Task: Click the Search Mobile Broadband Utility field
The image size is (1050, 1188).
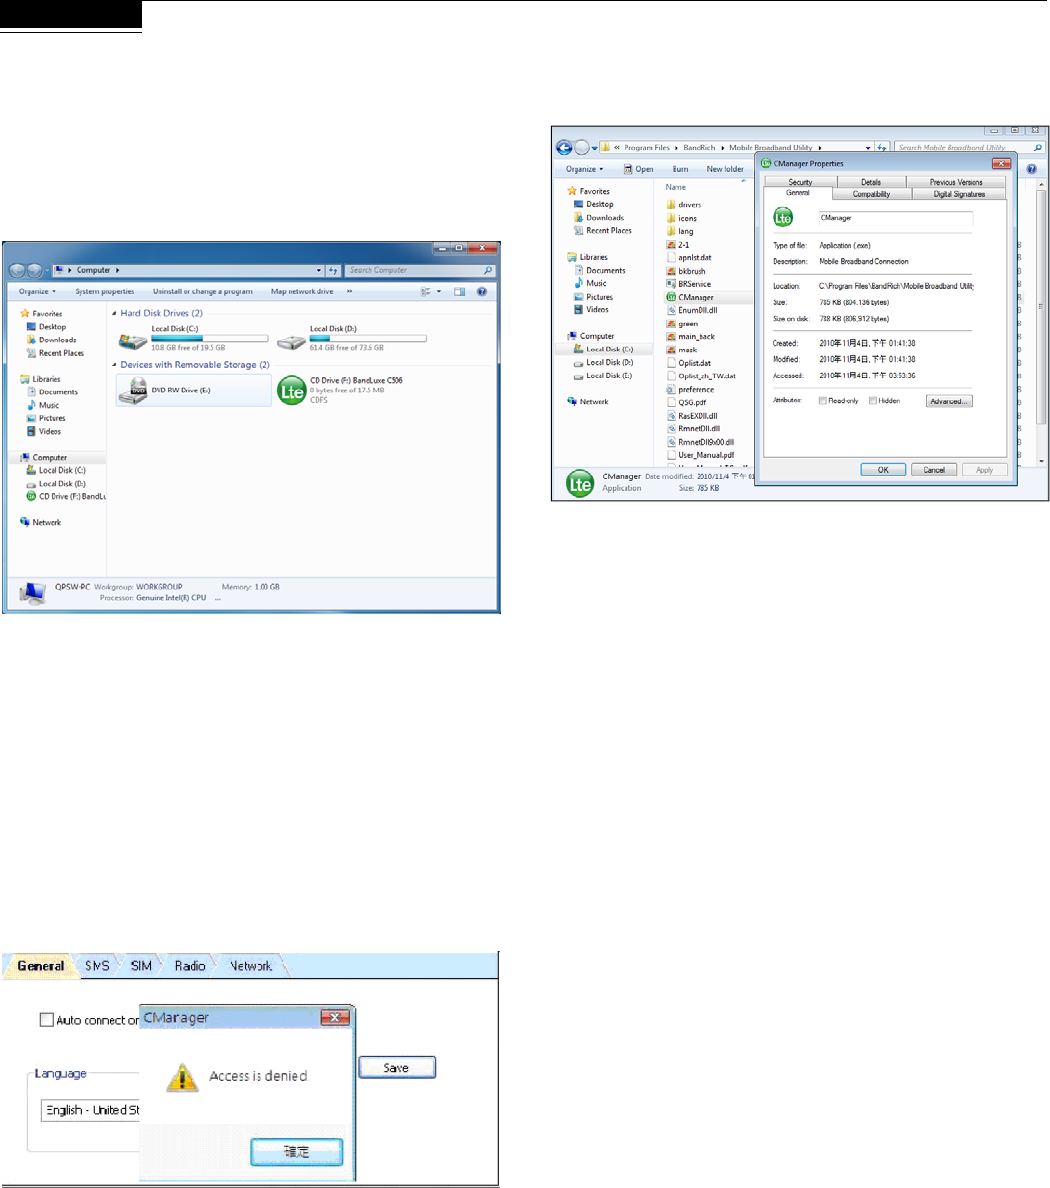Action: point(969,148)
